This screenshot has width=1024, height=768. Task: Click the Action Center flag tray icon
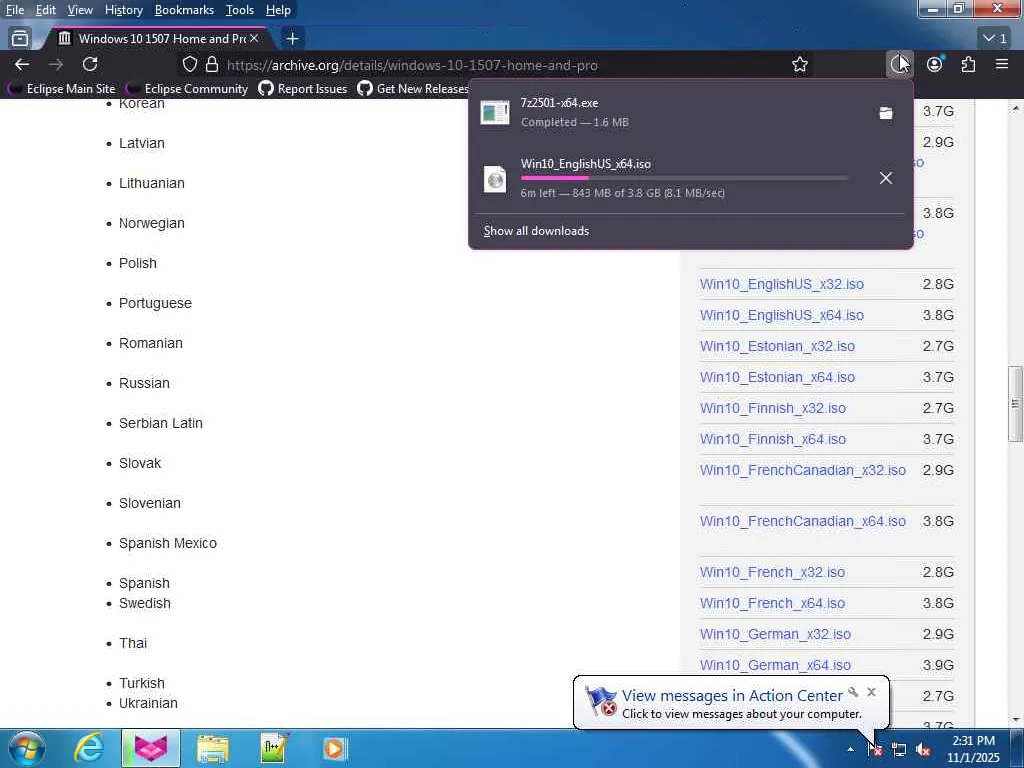pos(875,749)
